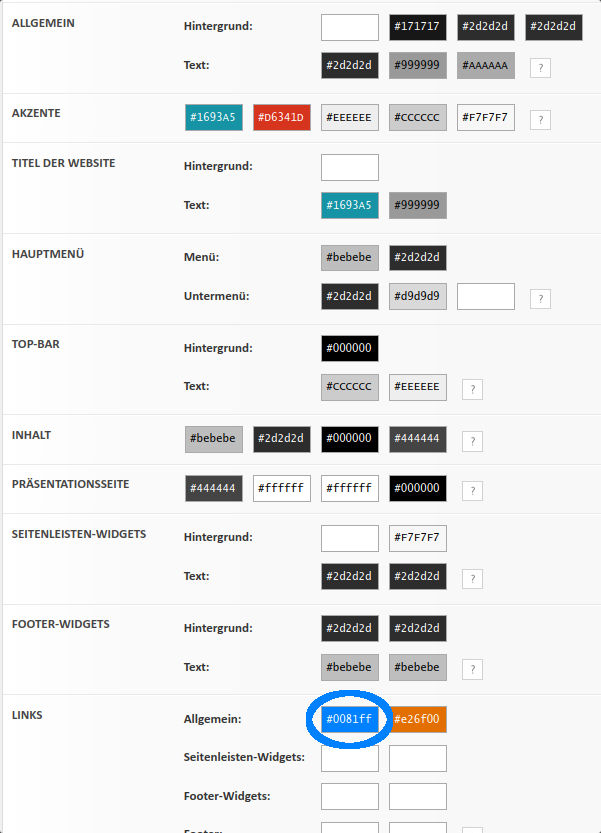This screenshot has height=833, width=601.
Task: Click the empty third Untermenü color field
Action: tap(486, 296)
